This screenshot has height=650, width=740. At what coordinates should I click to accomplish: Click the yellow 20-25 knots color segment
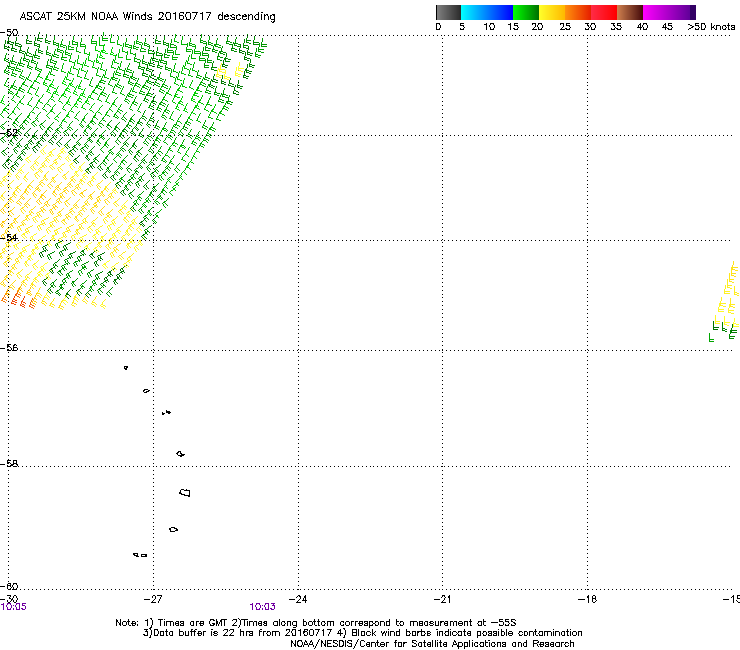pyautogui.click(x=552, y=12)
